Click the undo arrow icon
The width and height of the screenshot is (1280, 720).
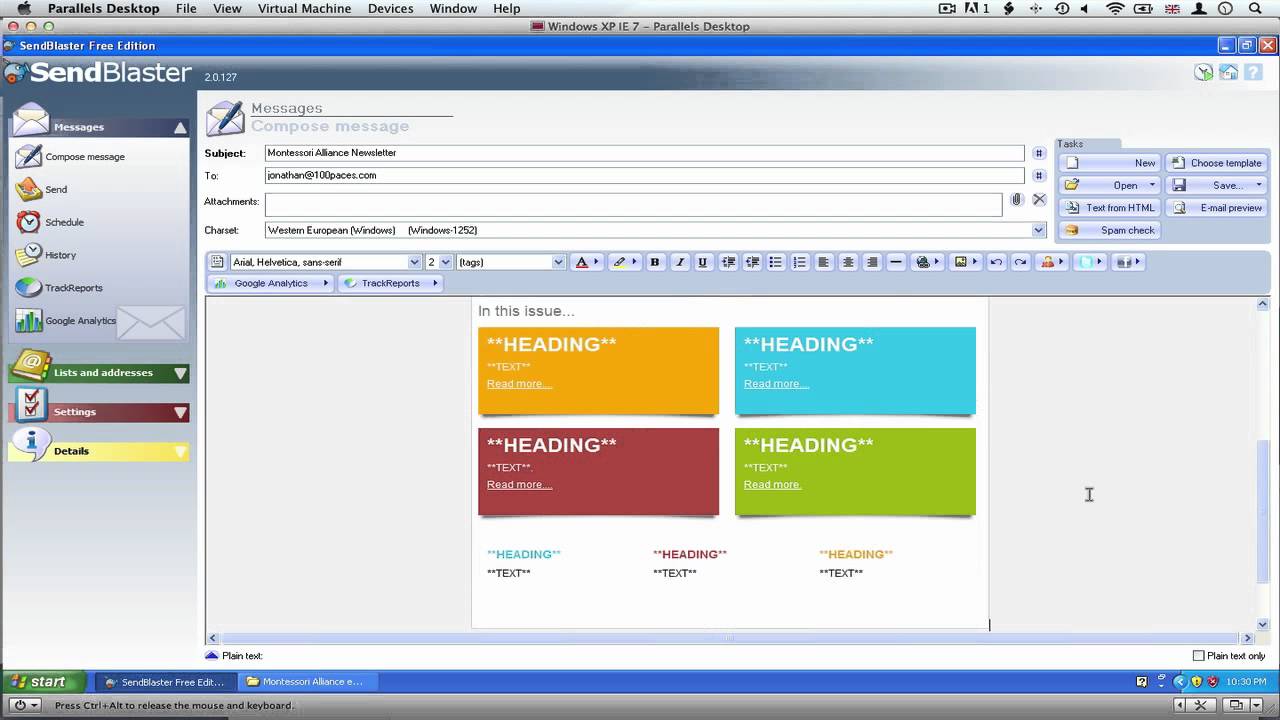click(996, 262)
